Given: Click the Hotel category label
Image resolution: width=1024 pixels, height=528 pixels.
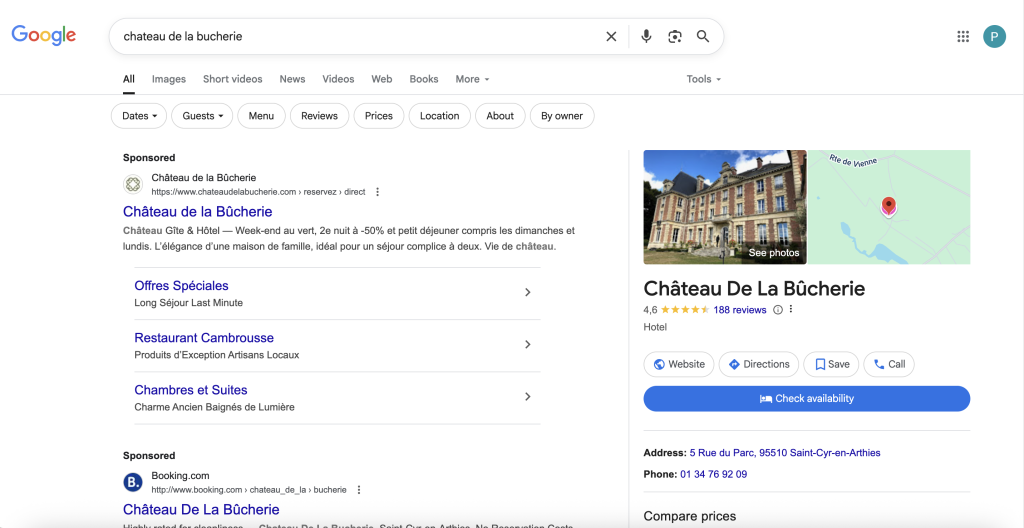Looking at the screenshot, I should tap(655, 327).
